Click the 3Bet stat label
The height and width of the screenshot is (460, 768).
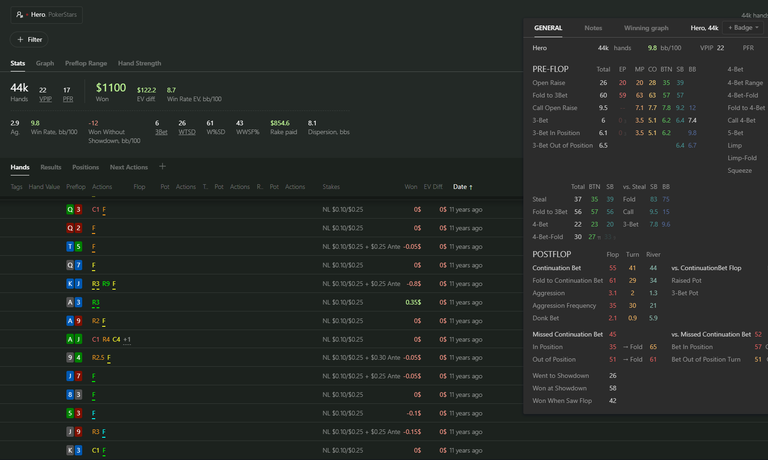(161, 132)
